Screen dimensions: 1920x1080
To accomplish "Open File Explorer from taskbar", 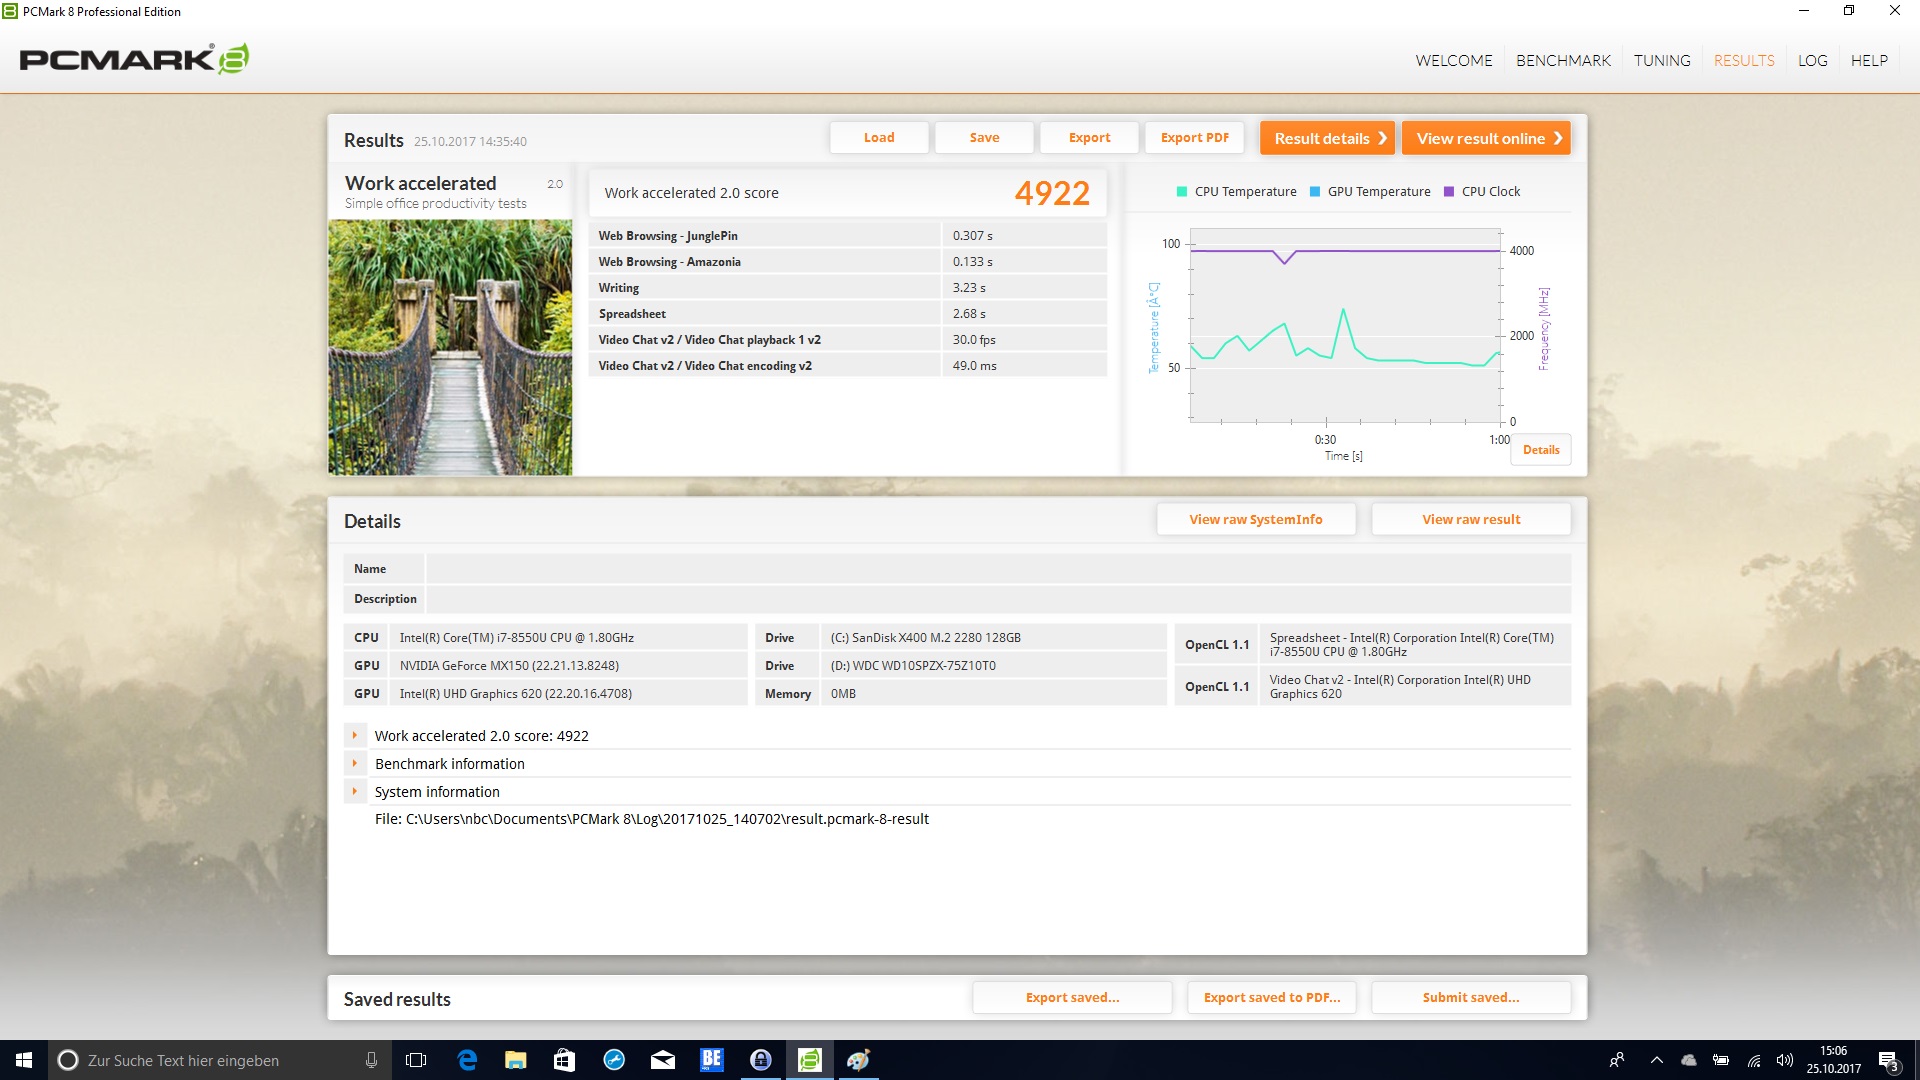I will click(x=515, y=1060).
